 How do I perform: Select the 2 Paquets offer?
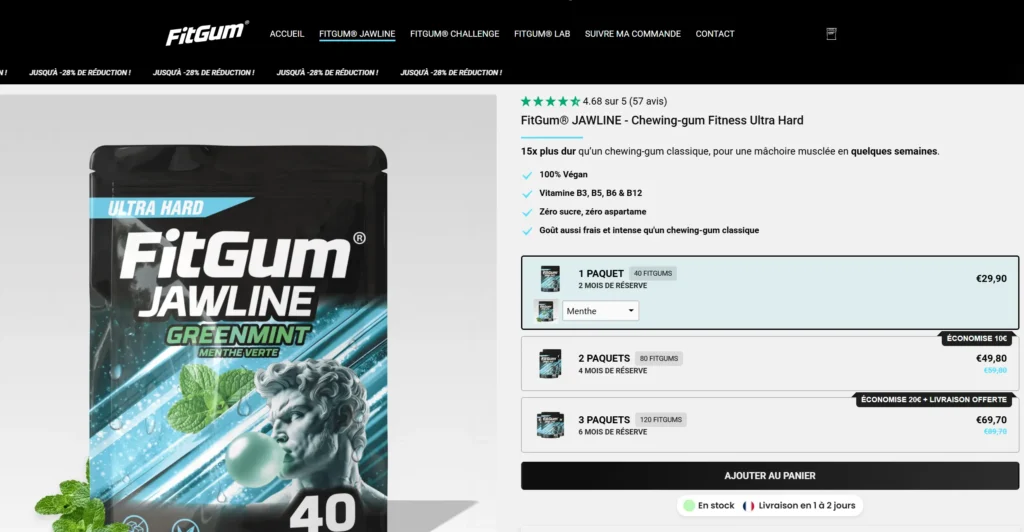coord(769,364)
